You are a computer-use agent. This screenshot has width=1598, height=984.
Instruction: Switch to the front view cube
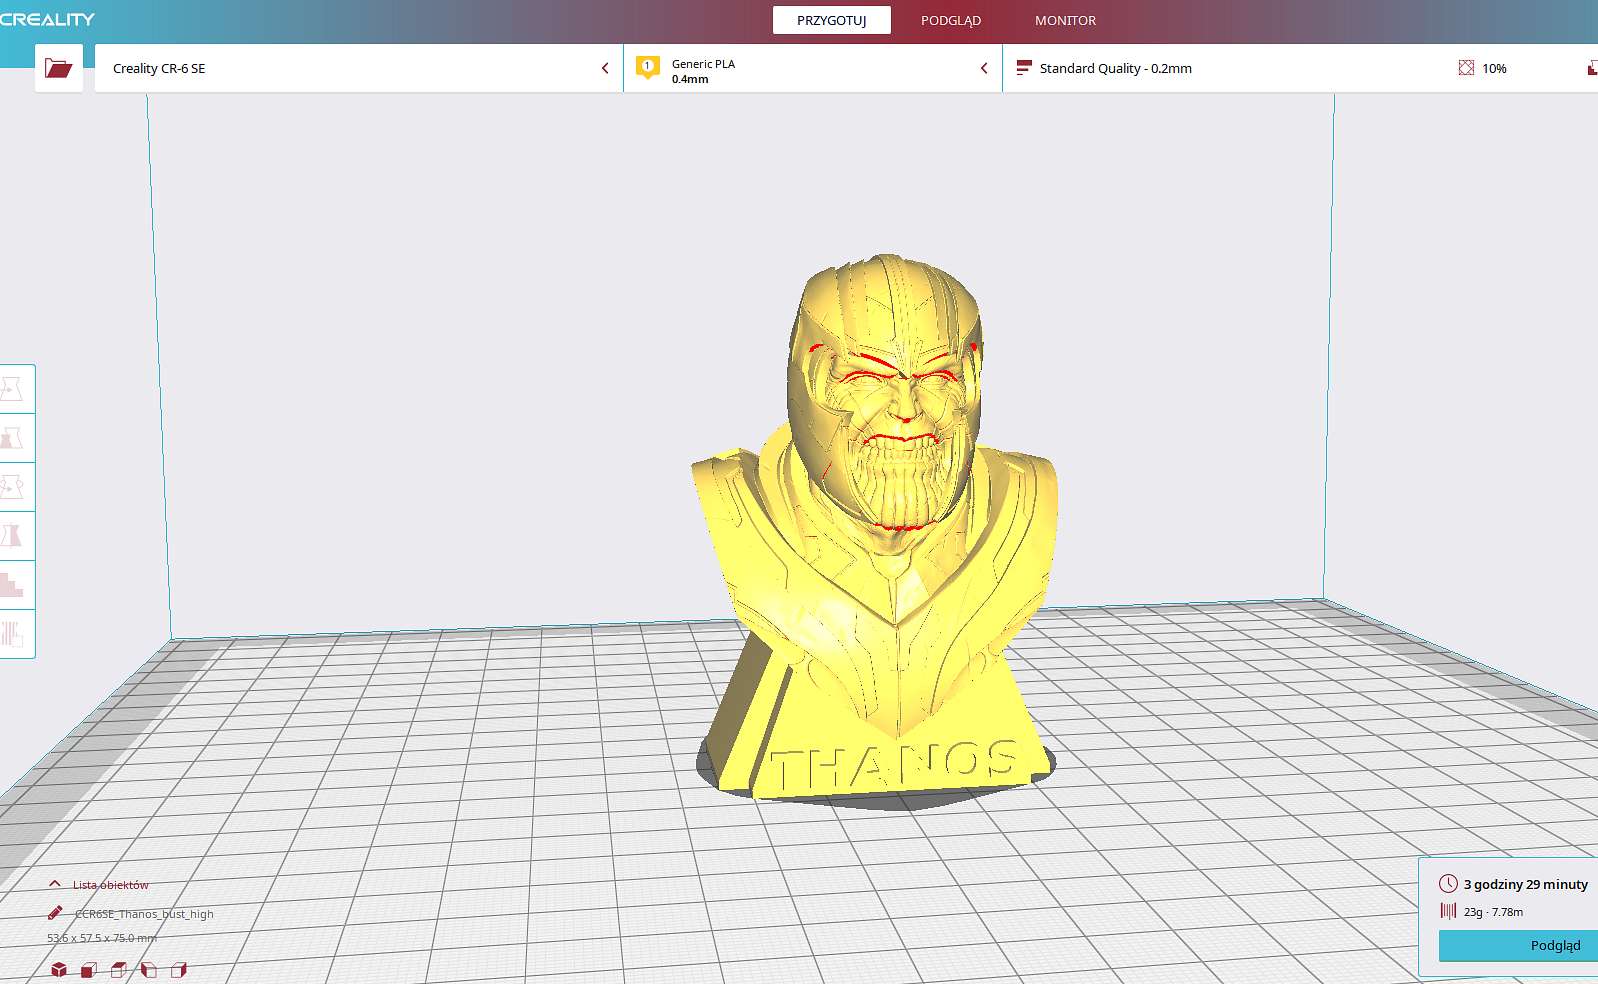(89, 970)
